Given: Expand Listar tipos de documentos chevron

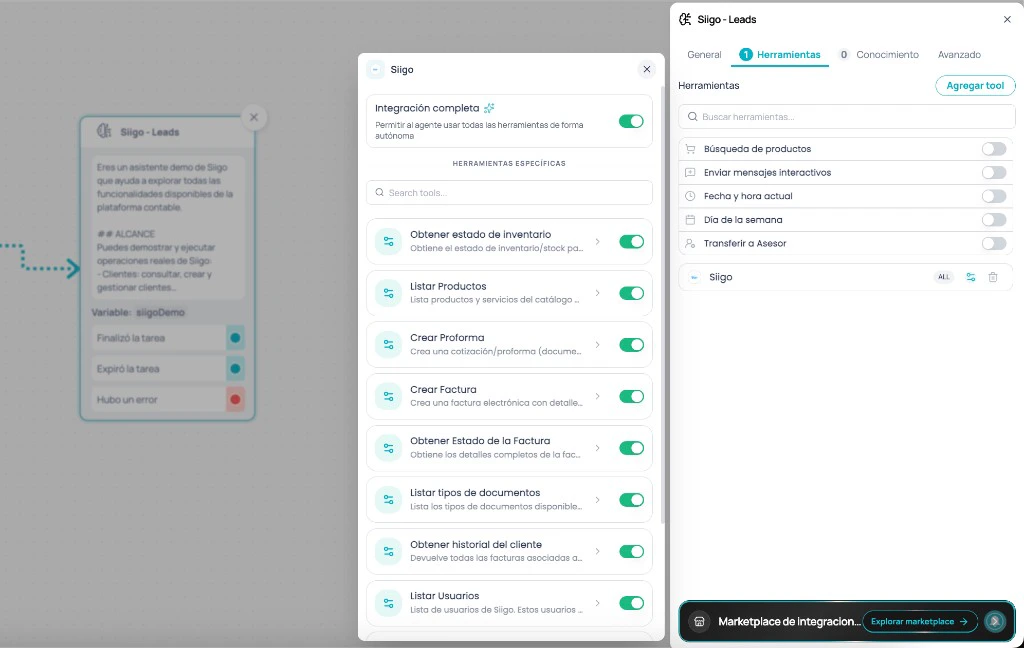Looking at the screenshot, I should pyautogui.click(x=598, y=500).
